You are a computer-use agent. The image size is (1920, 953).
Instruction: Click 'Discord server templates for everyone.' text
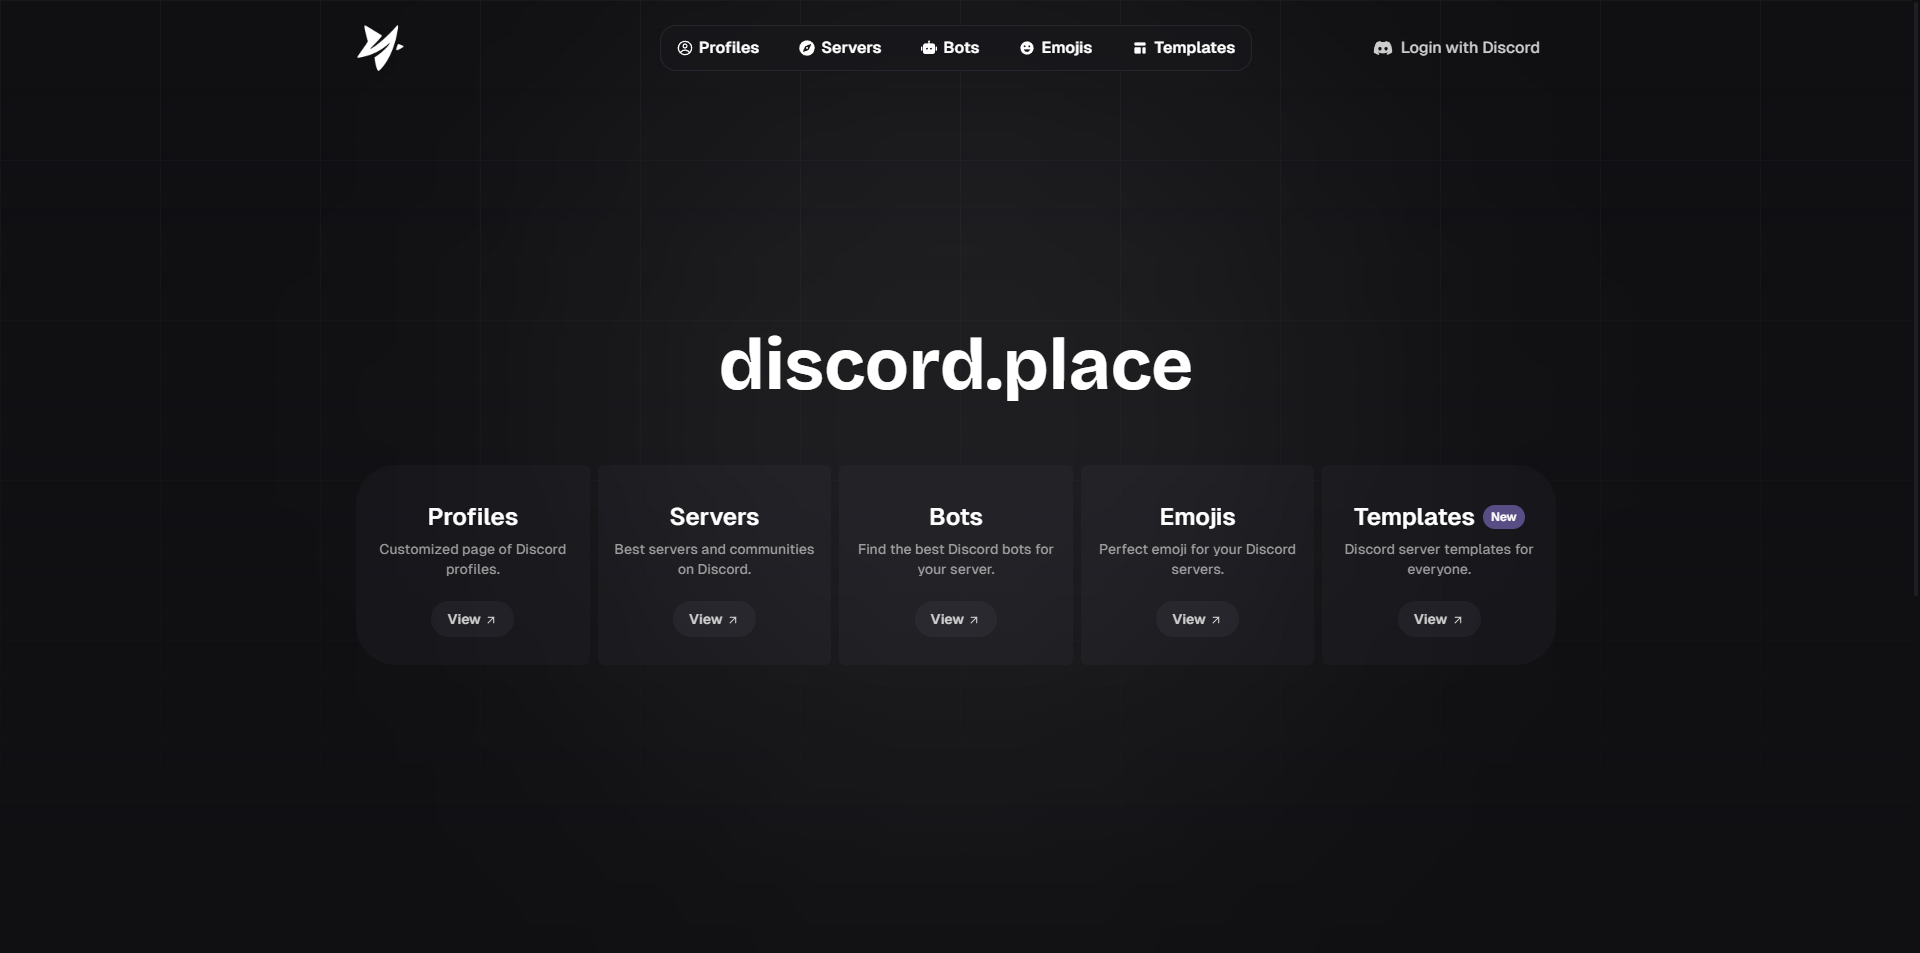point(1439,559)
